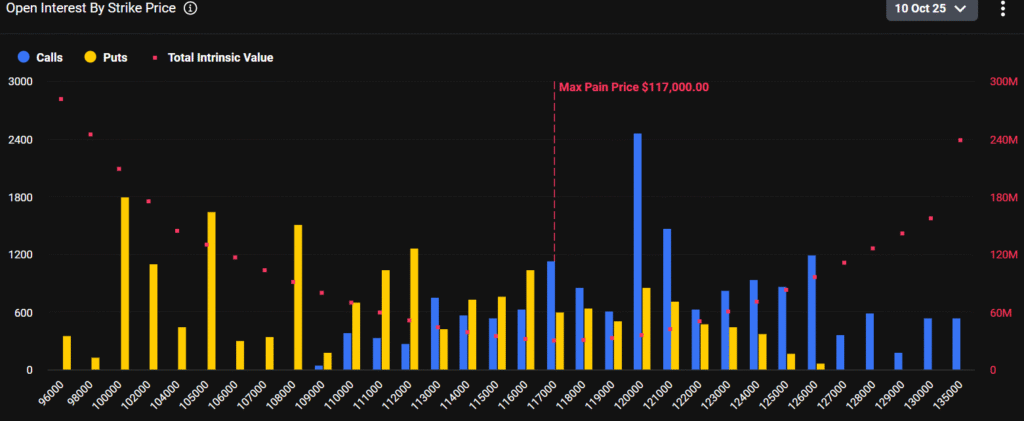Screen dimensions: 1024x421
Task: Hide the Total Intrinsic Value series
Action: pos(212,58)
